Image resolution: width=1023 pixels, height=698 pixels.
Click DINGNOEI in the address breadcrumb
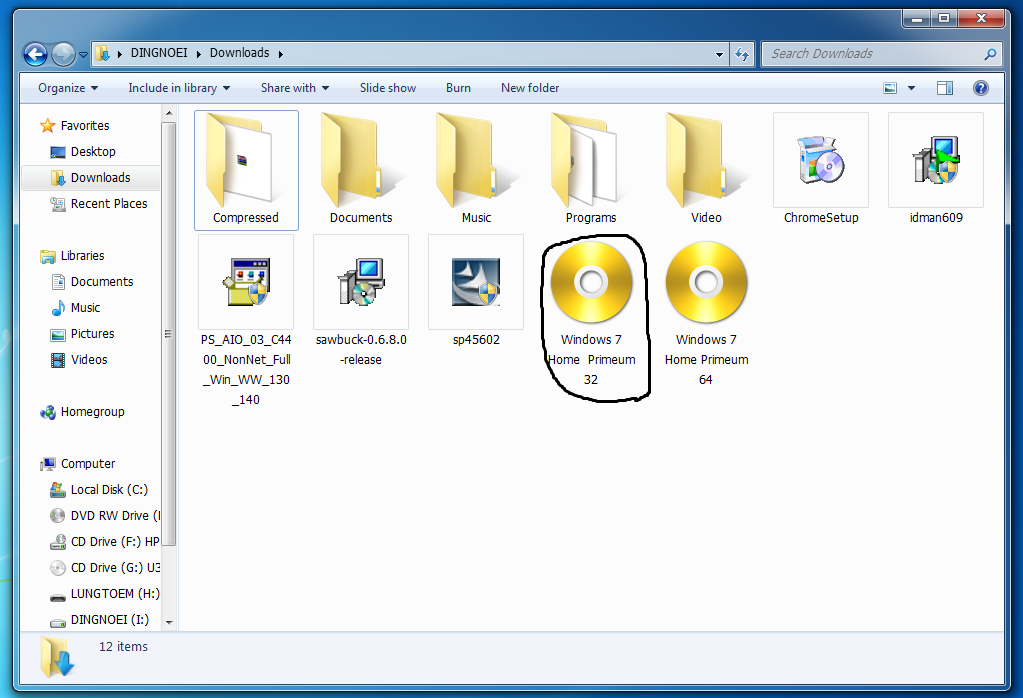[159, 53]
